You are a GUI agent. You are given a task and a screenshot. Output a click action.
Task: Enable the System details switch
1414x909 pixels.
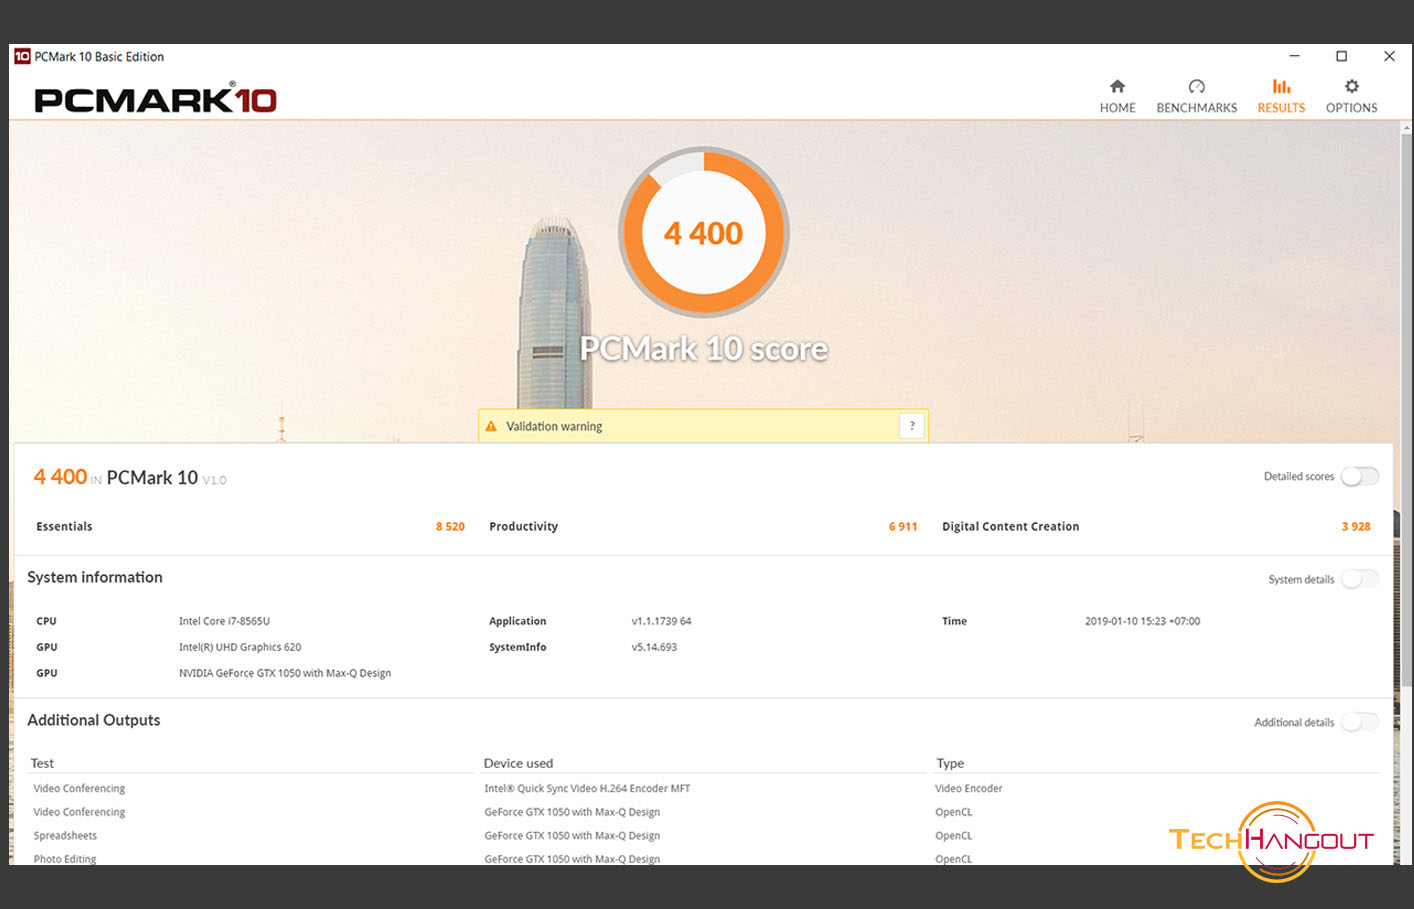[x=1359, y=579]
